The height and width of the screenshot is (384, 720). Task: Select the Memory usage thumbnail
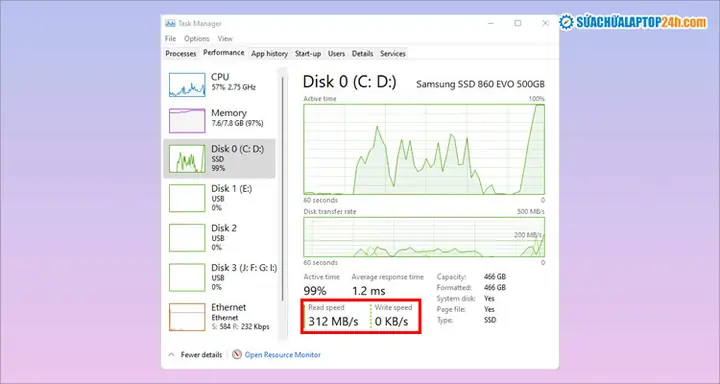(x=187, y=121)
